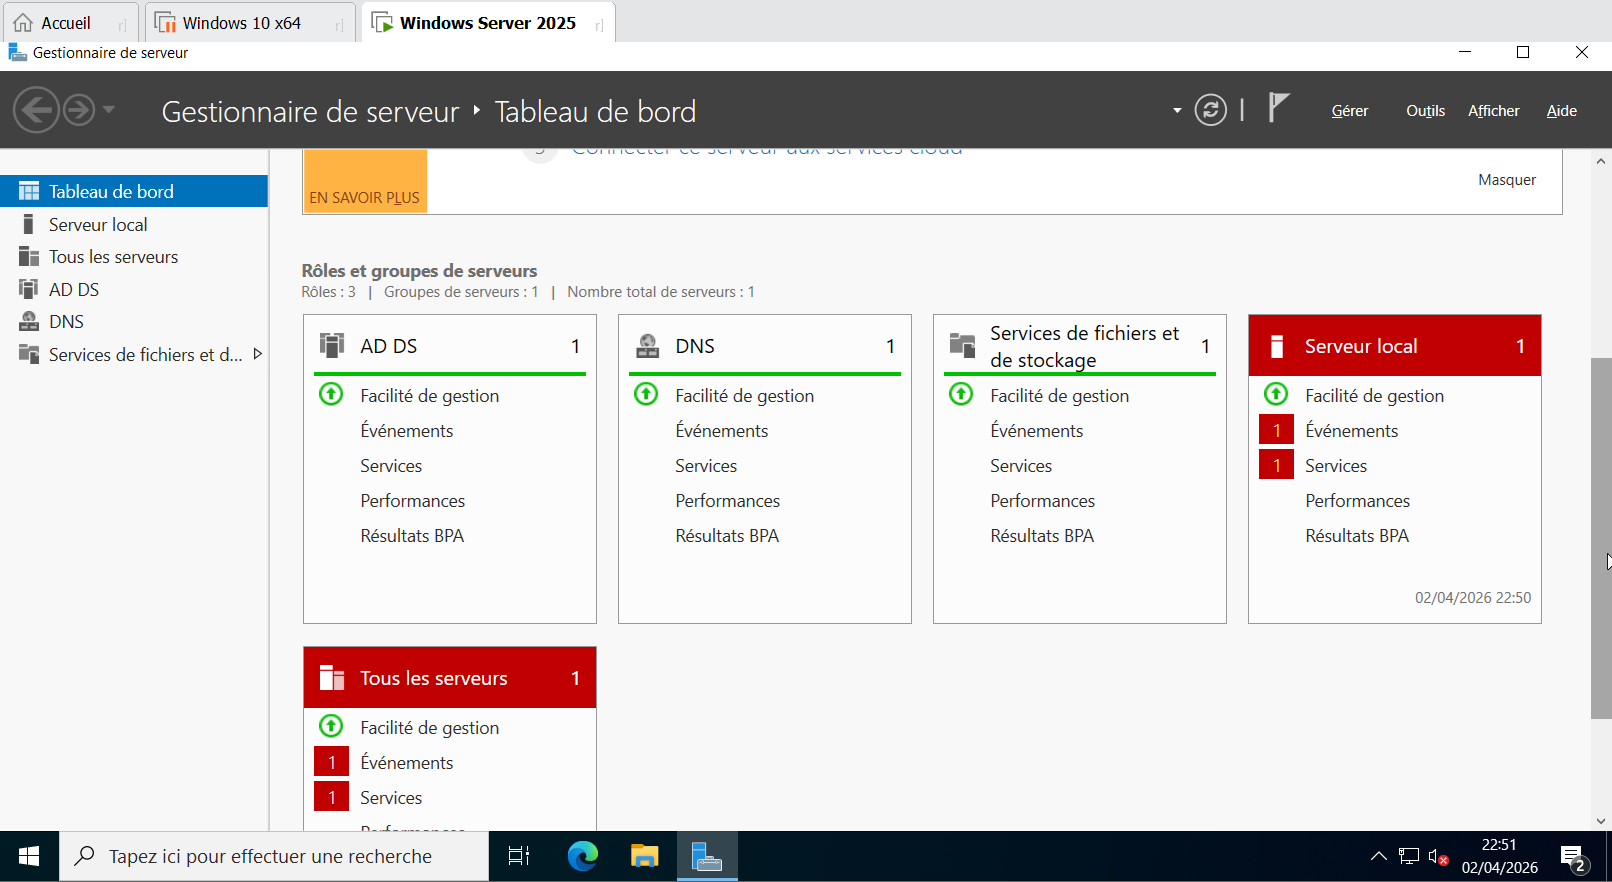Screen dimensions: 1612x882
Task: Click green manageability icon in file services tile
Action: tap(961, 394)
